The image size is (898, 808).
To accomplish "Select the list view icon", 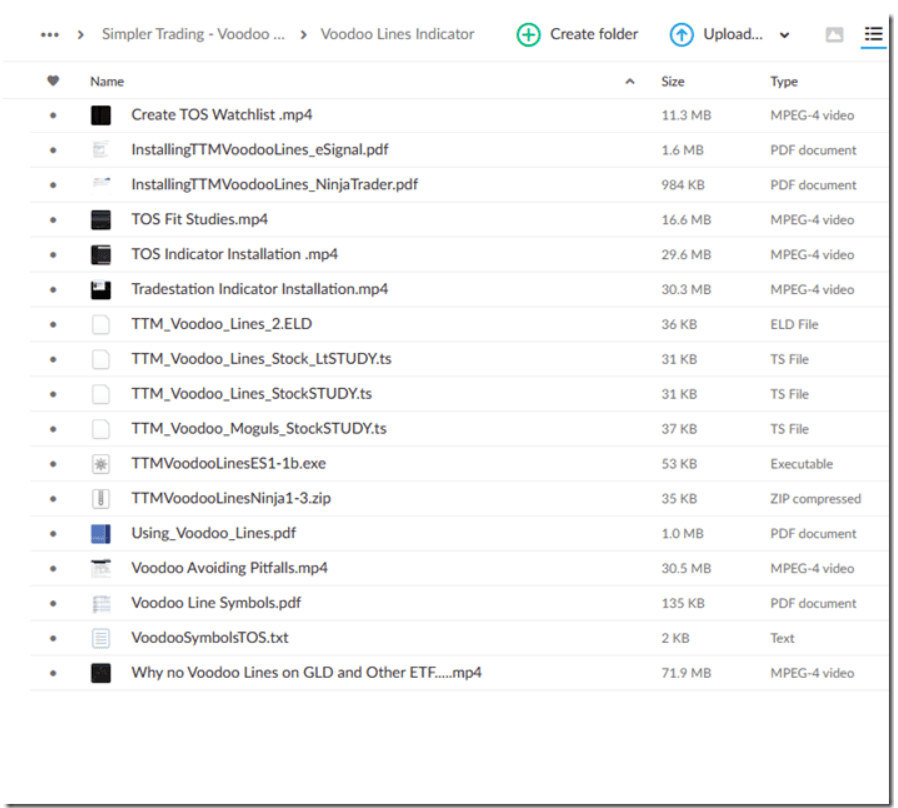I will tap(873, 33).
